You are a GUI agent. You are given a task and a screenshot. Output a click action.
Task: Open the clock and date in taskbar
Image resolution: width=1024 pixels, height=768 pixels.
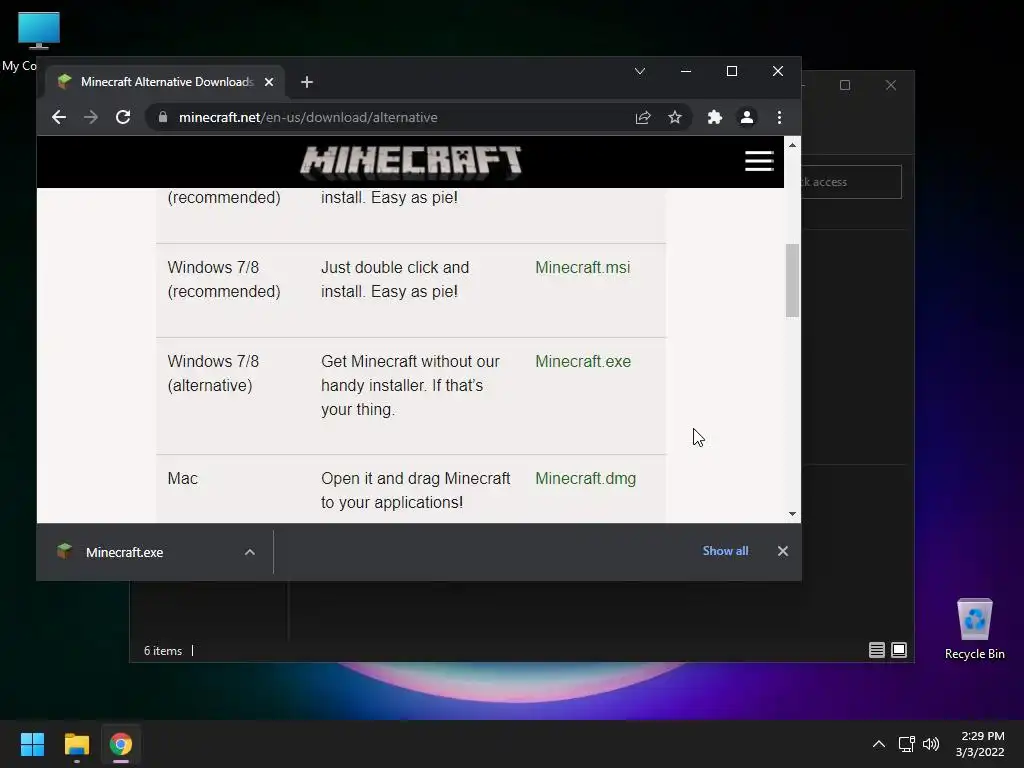coord(980,744)
